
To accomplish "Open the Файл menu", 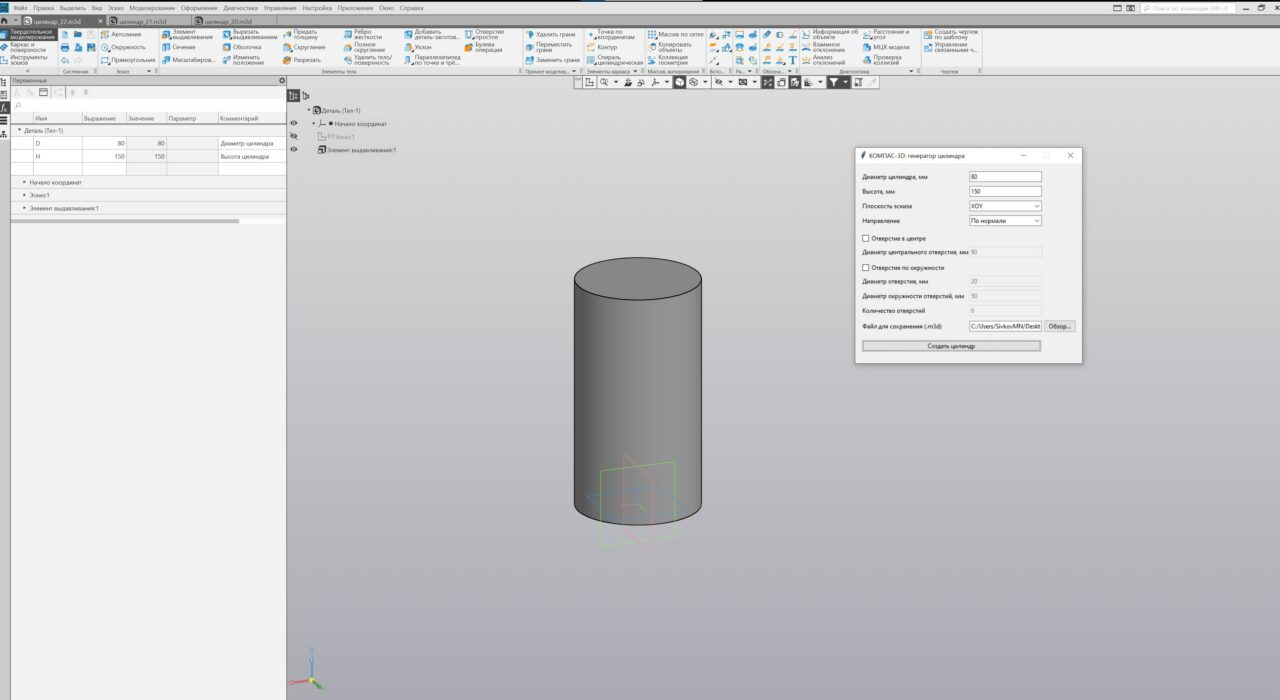I will tap(20, 8).
